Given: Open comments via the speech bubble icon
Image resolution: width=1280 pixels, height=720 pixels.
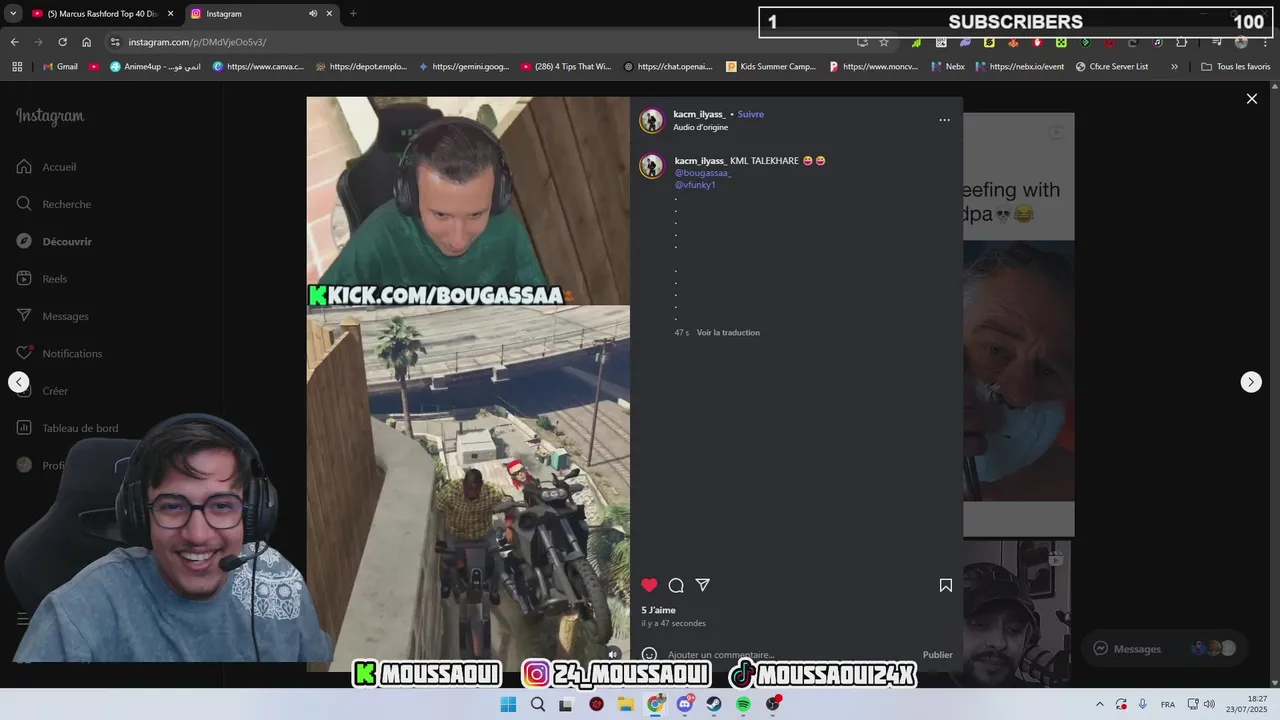Looking at the screenshot, I should click(x=676, y=585).
